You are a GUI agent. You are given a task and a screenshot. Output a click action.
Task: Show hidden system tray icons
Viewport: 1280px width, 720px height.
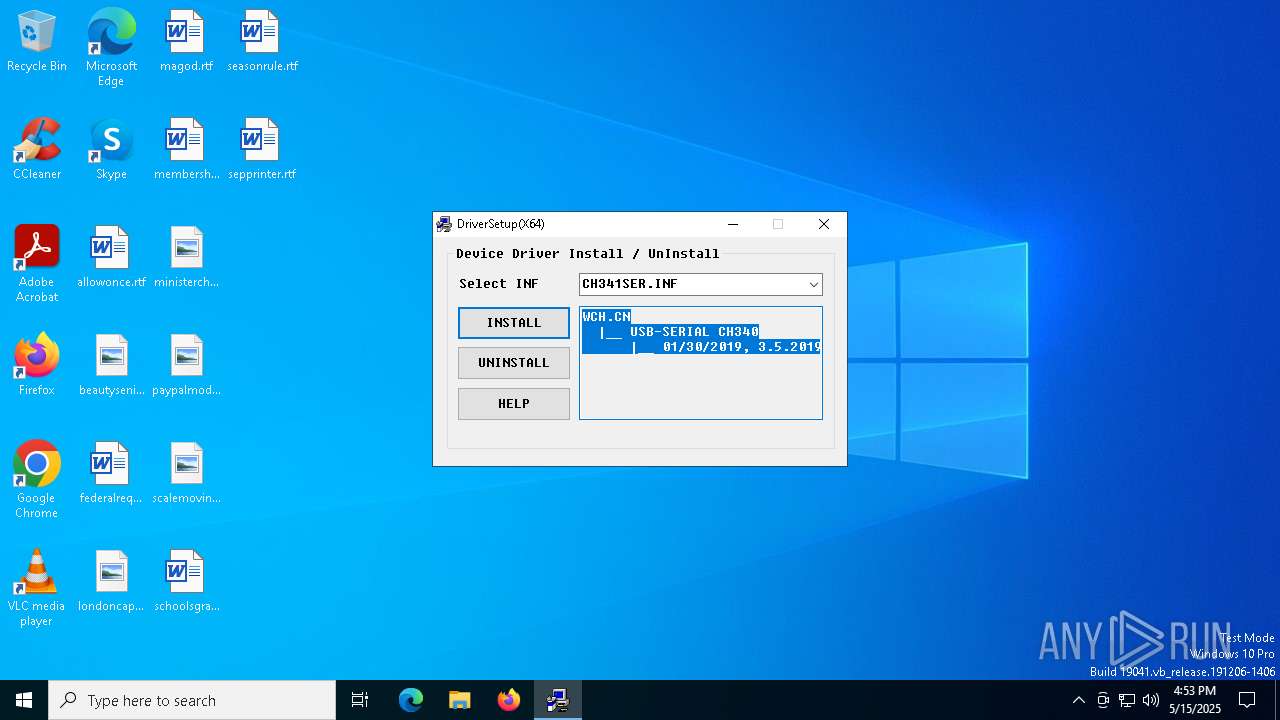(1078, 700)
